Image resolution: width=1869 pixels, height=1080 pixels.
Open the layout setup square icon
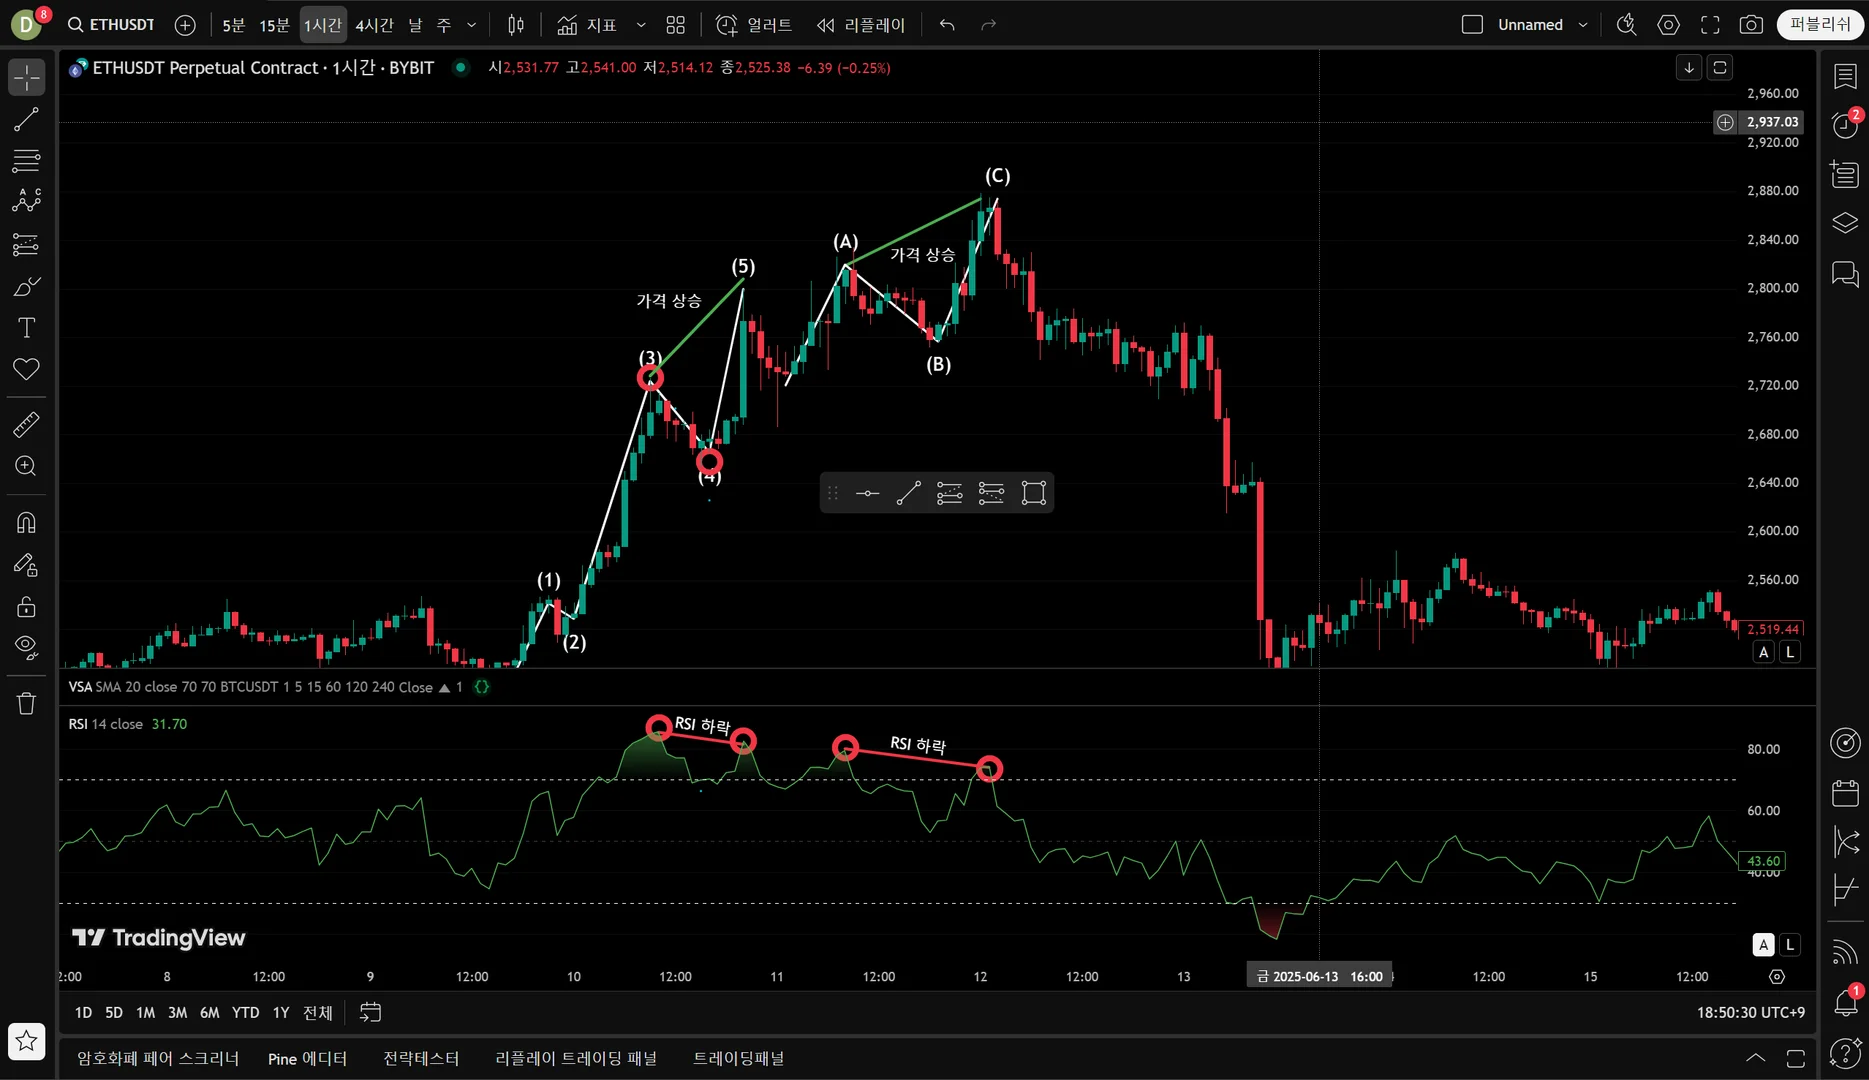(x=1472, y=25)
